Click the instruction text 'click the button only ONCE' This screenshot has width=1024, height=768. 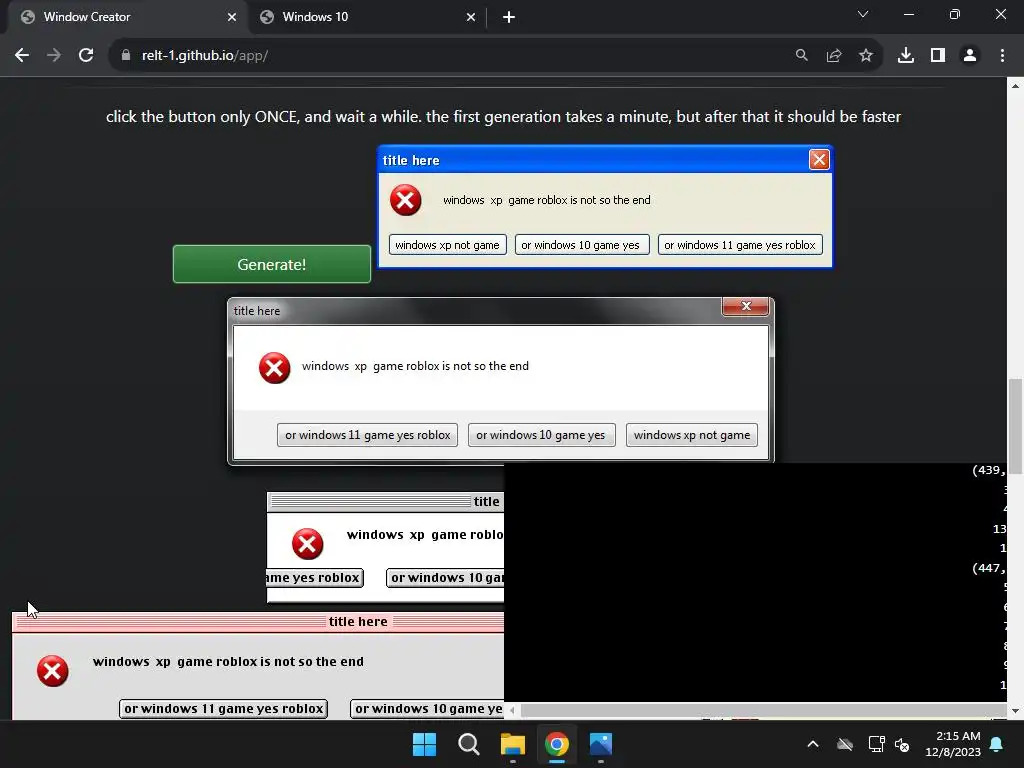click(x=202, y=117)
